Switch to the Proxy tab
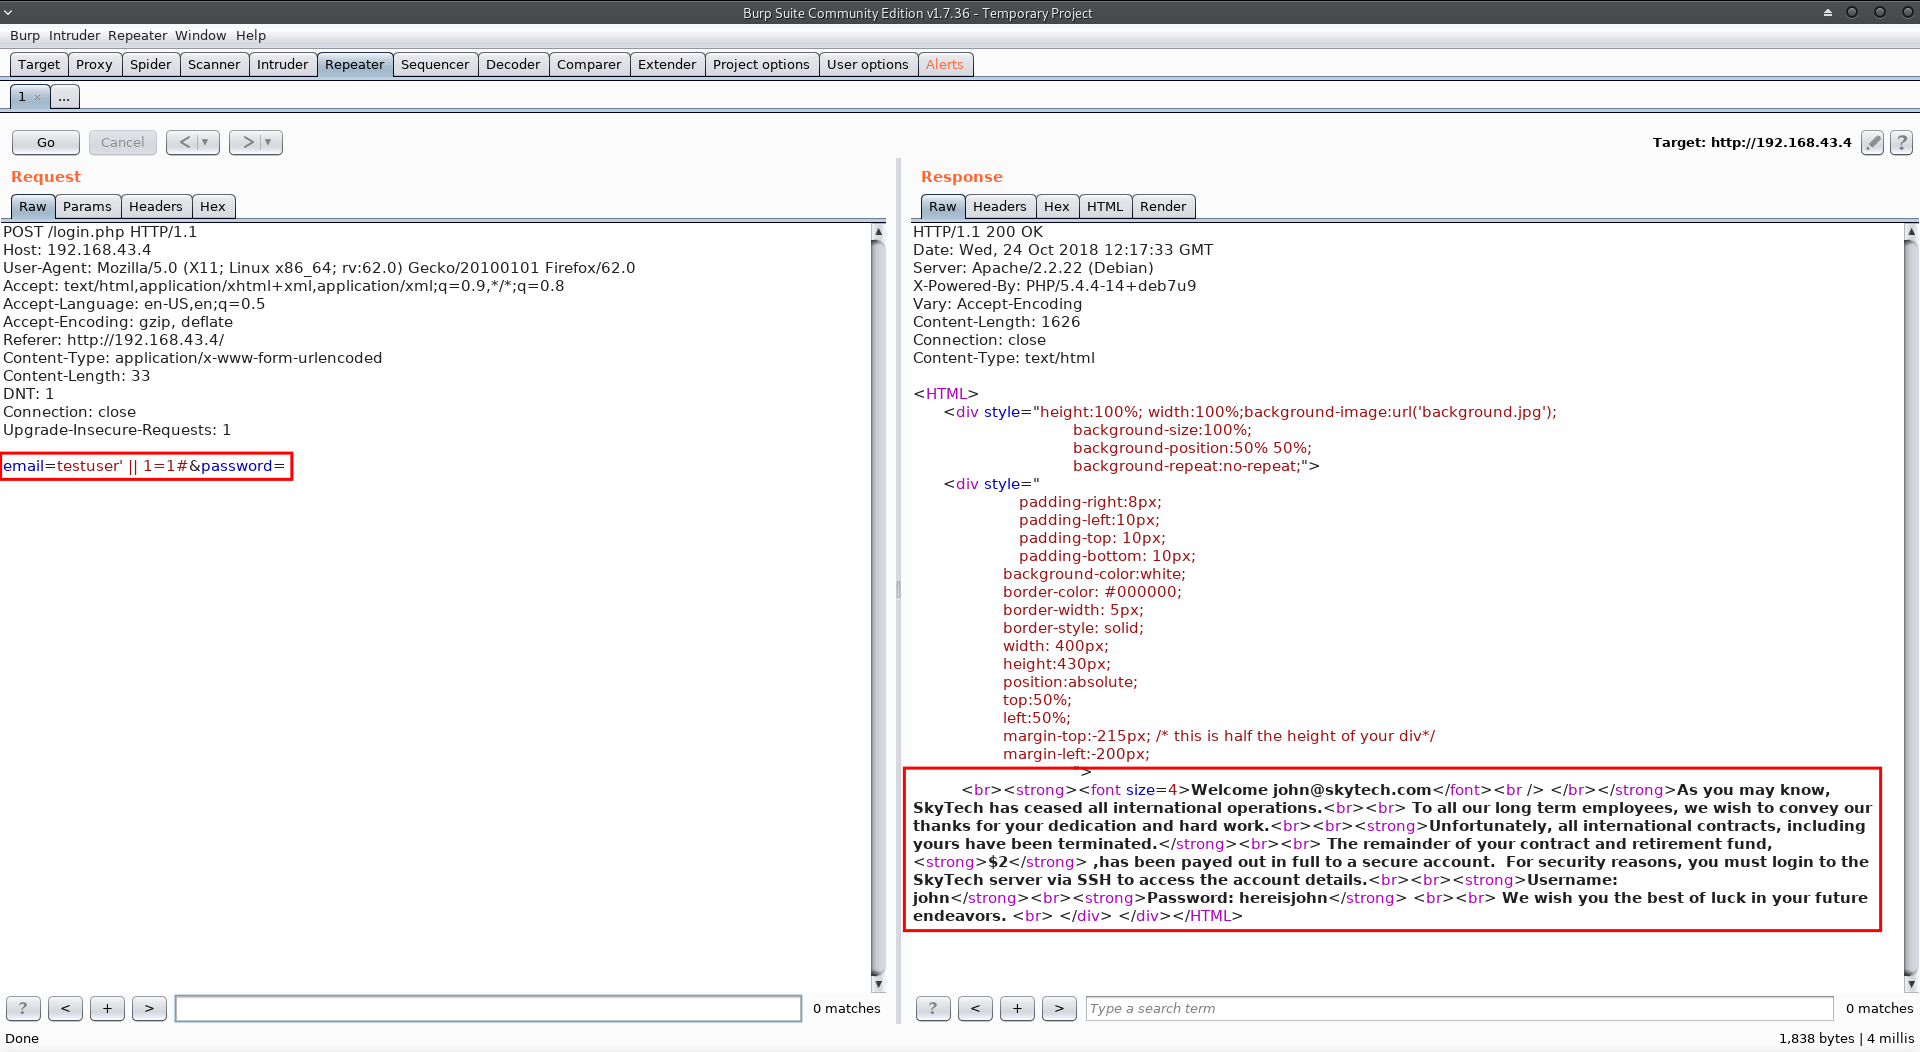This screenshot has height=1052, width=1920. [94, 64]
